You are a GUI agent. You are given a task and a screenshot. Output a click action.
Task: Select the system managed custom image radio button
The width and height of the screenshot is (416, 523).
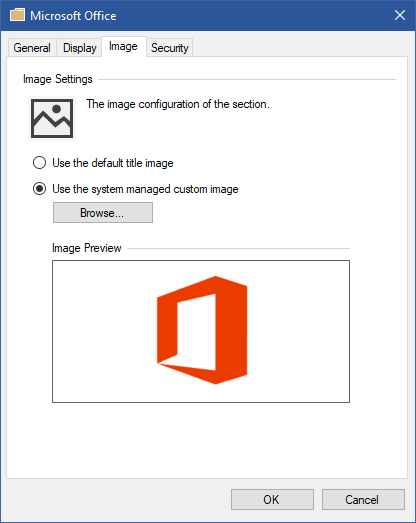click(x=39, y=189)
